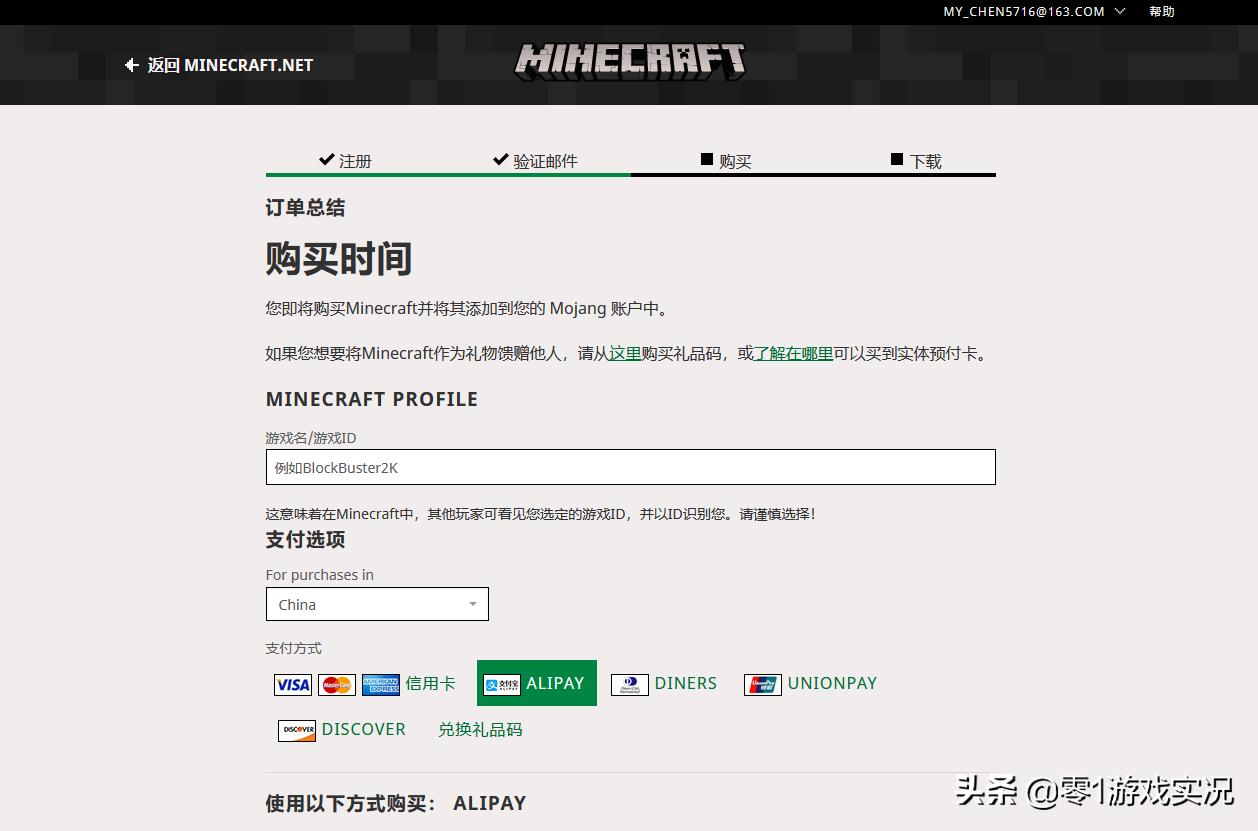
Task: Click the MasterCard payment icon
Action: [x=336, y=684]
